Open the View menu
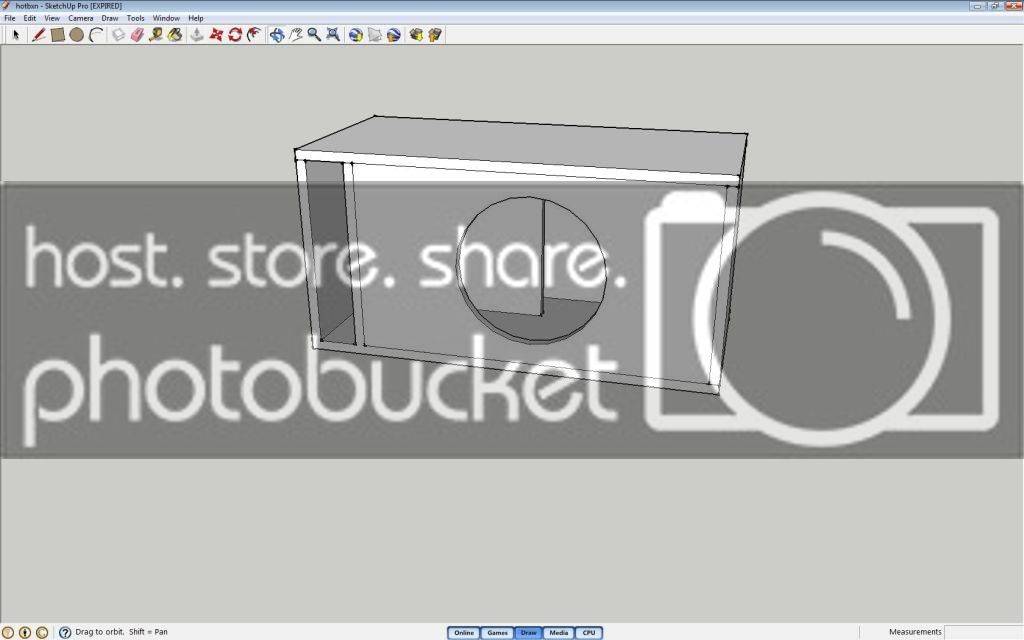The image size is (1024, 640). pos(52,18)
